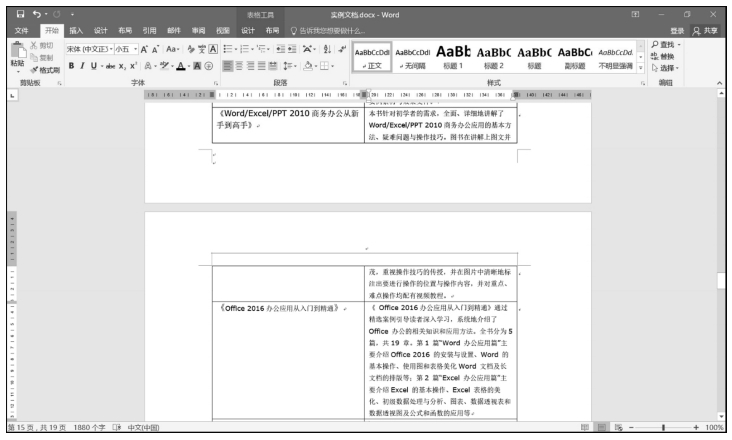This screenshot has width=732, height=440.
Task: Click the Show/Hide paragraph marks icon
Action: point(342,49)
